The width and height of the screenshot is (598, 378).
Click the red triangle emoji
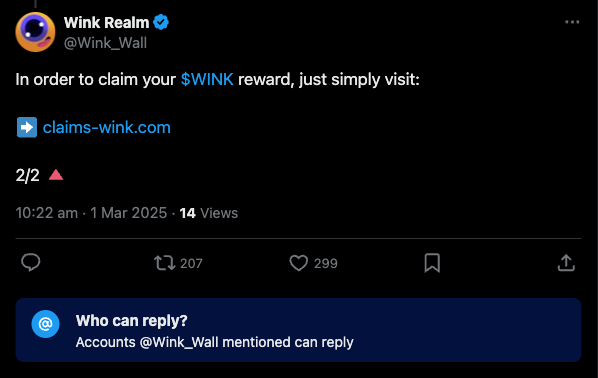click(x=56, y=175)
